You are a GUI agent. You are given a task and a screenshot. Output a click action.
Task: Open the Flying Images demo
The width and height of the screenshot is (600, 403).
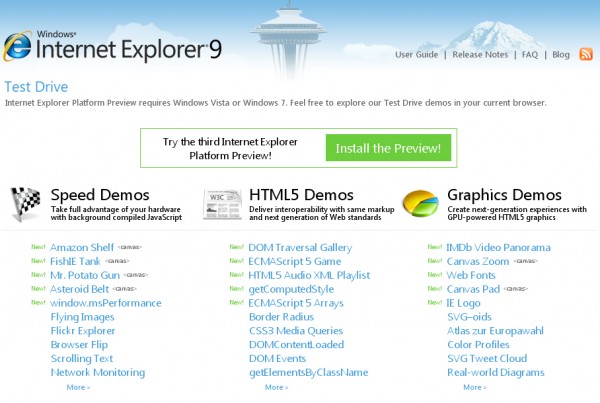[82, 317]
